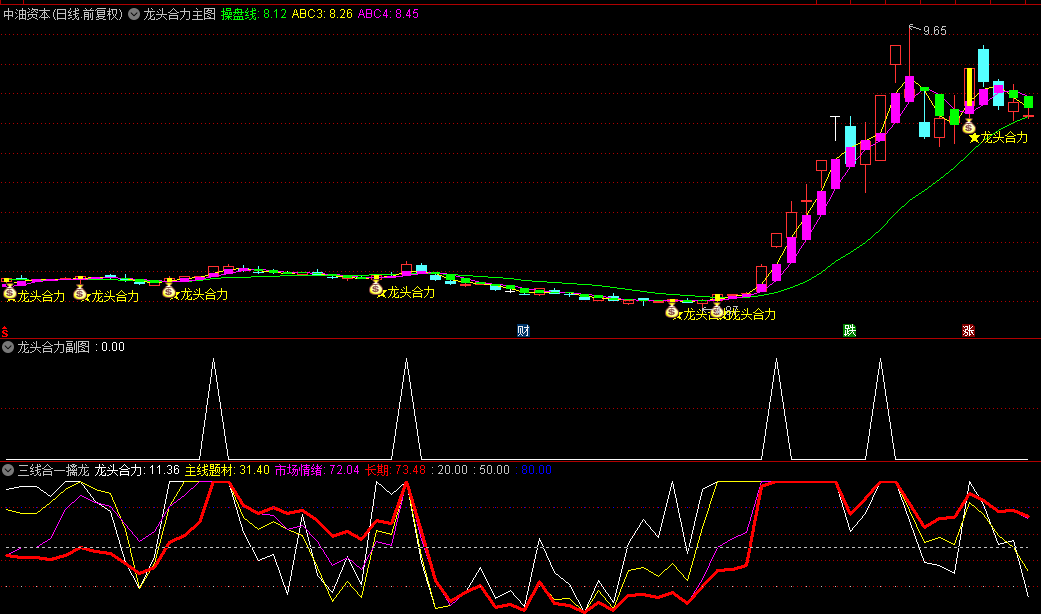The height and width of the screenshot is (614, 1041).
Task: Click the red S marker on the time axis
Action: coord(5,332)
